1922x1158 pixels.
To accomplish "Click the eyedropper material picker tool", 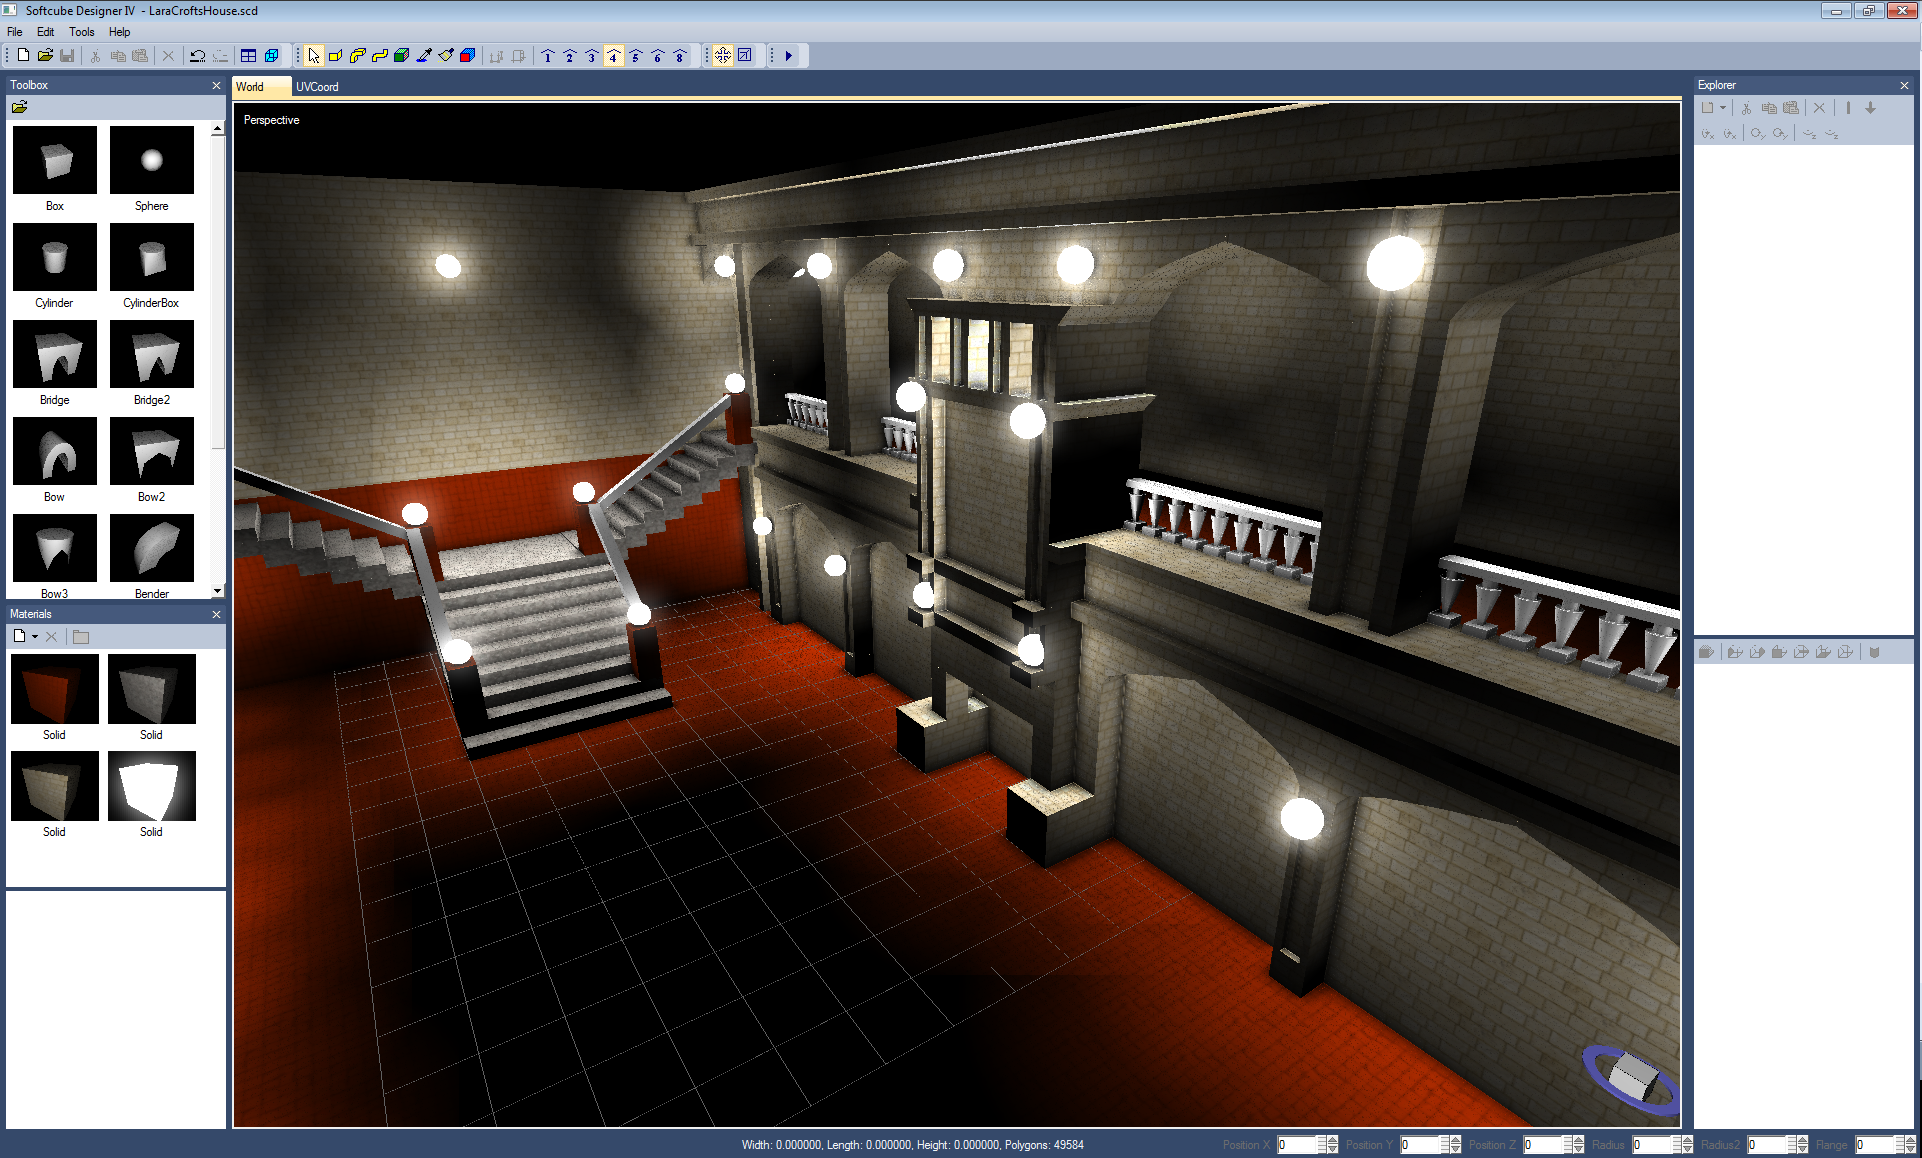I will tap(424, 56).
